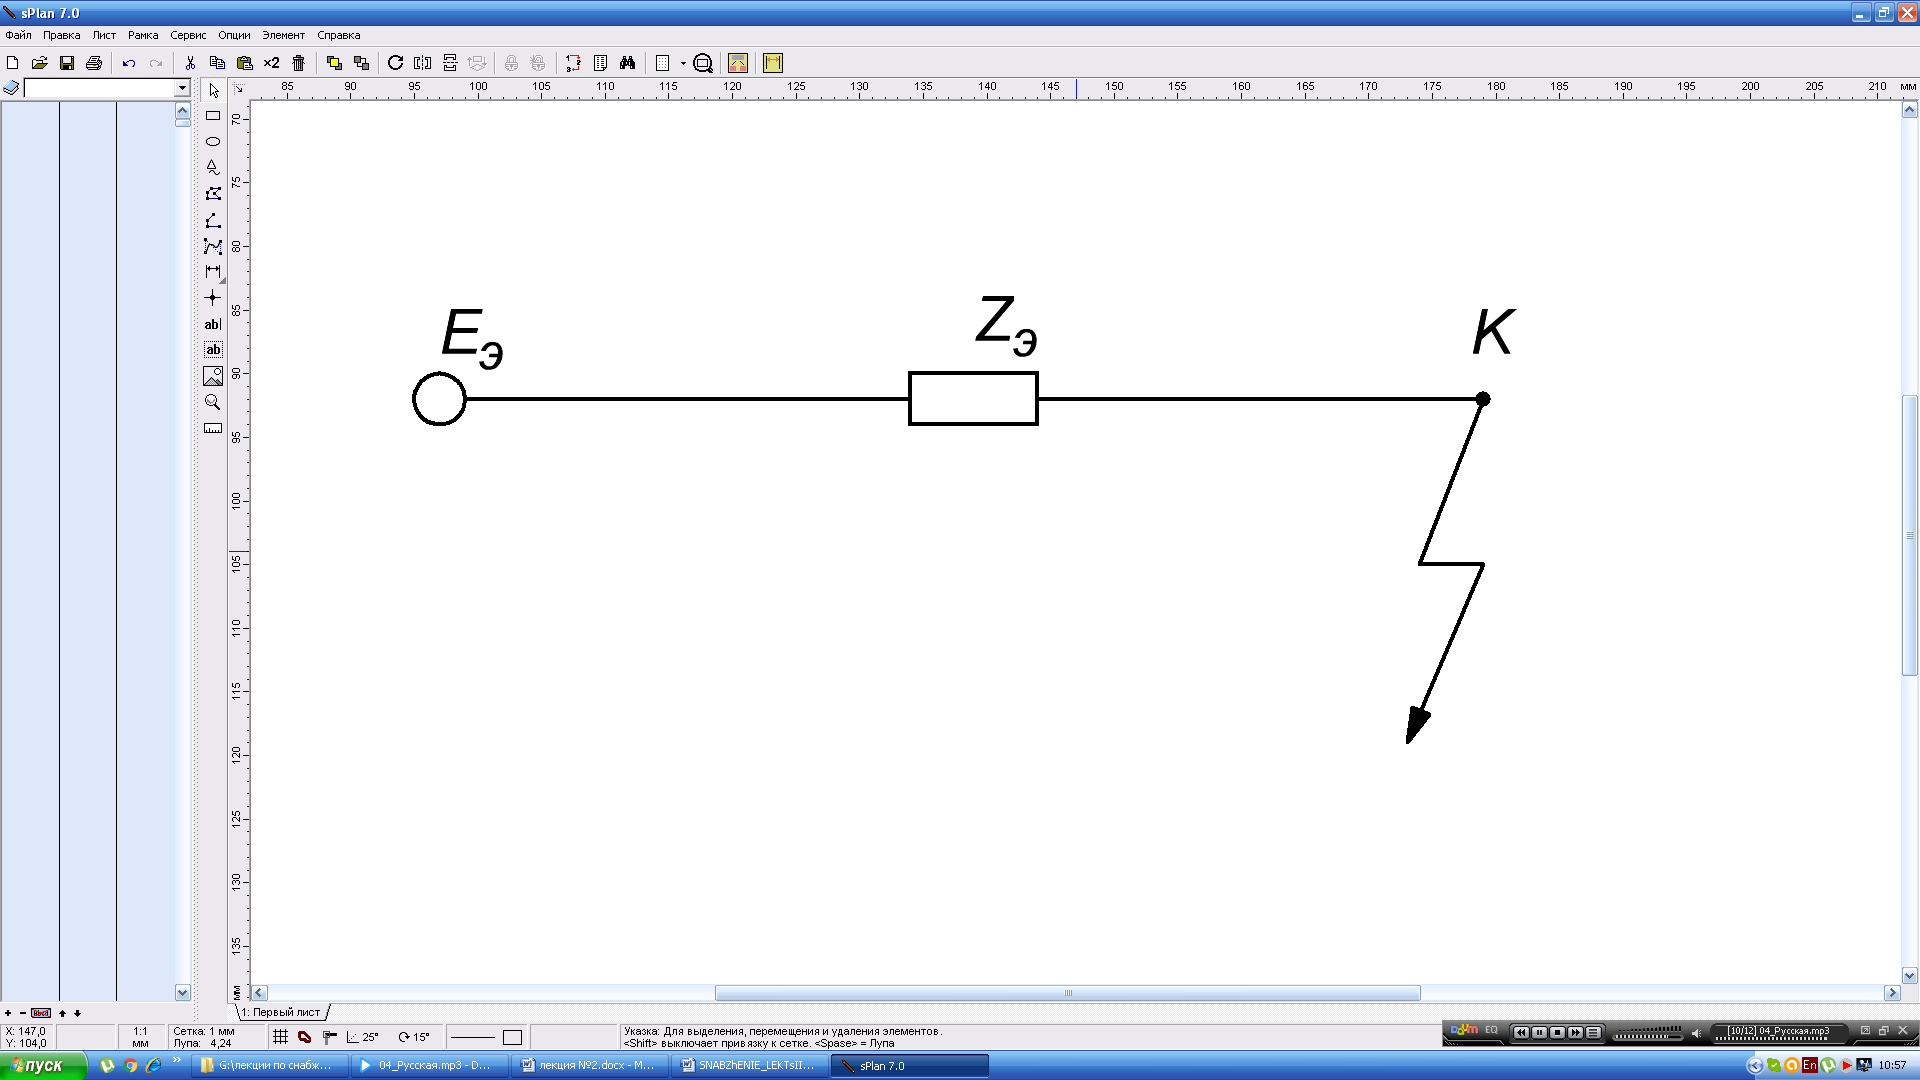This screenshot has width=1920, height=1080.
Task: Toggle the rubber band mode icon
Action: click(x=305, y=1037)
